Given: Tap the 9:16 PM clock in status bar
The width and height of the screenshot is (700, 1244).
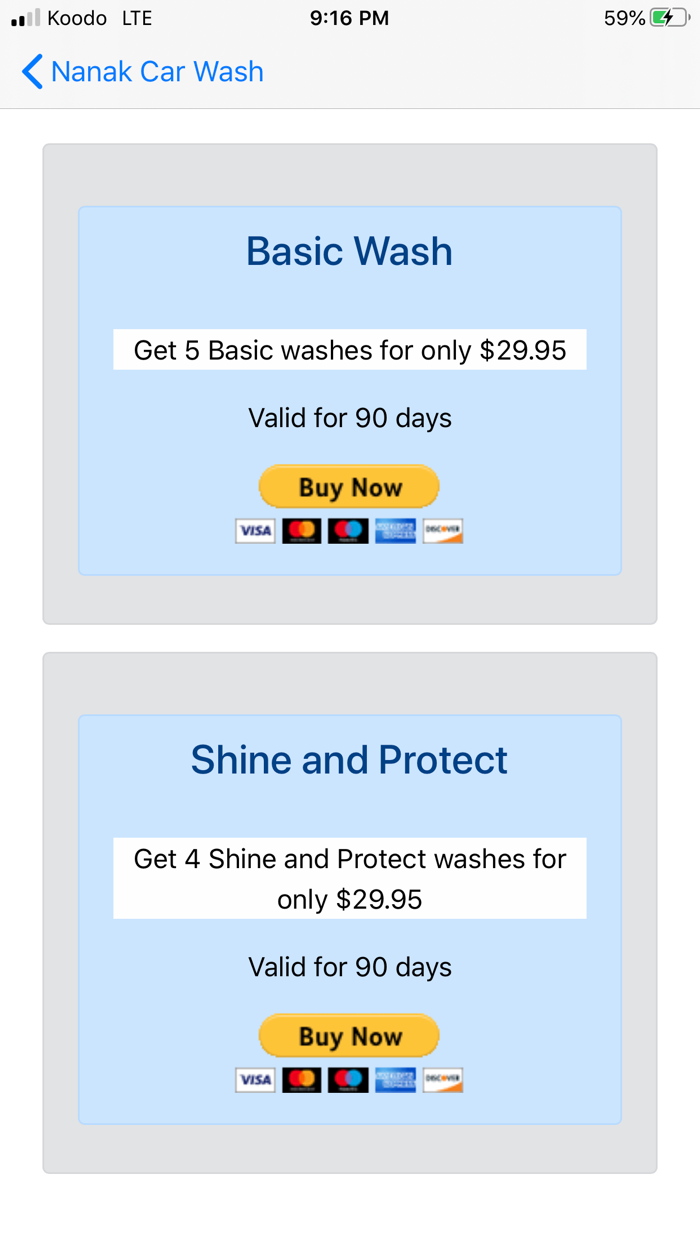Looking at the screenshot, I should pos(349,18).
